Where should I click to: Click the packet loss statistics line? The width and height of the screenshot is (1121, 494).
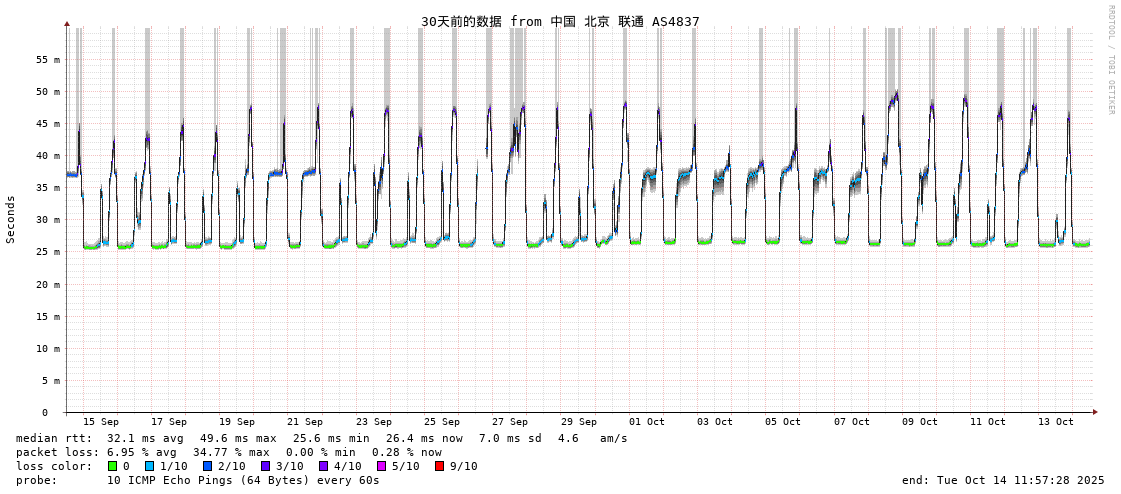(x=229, y=452)
